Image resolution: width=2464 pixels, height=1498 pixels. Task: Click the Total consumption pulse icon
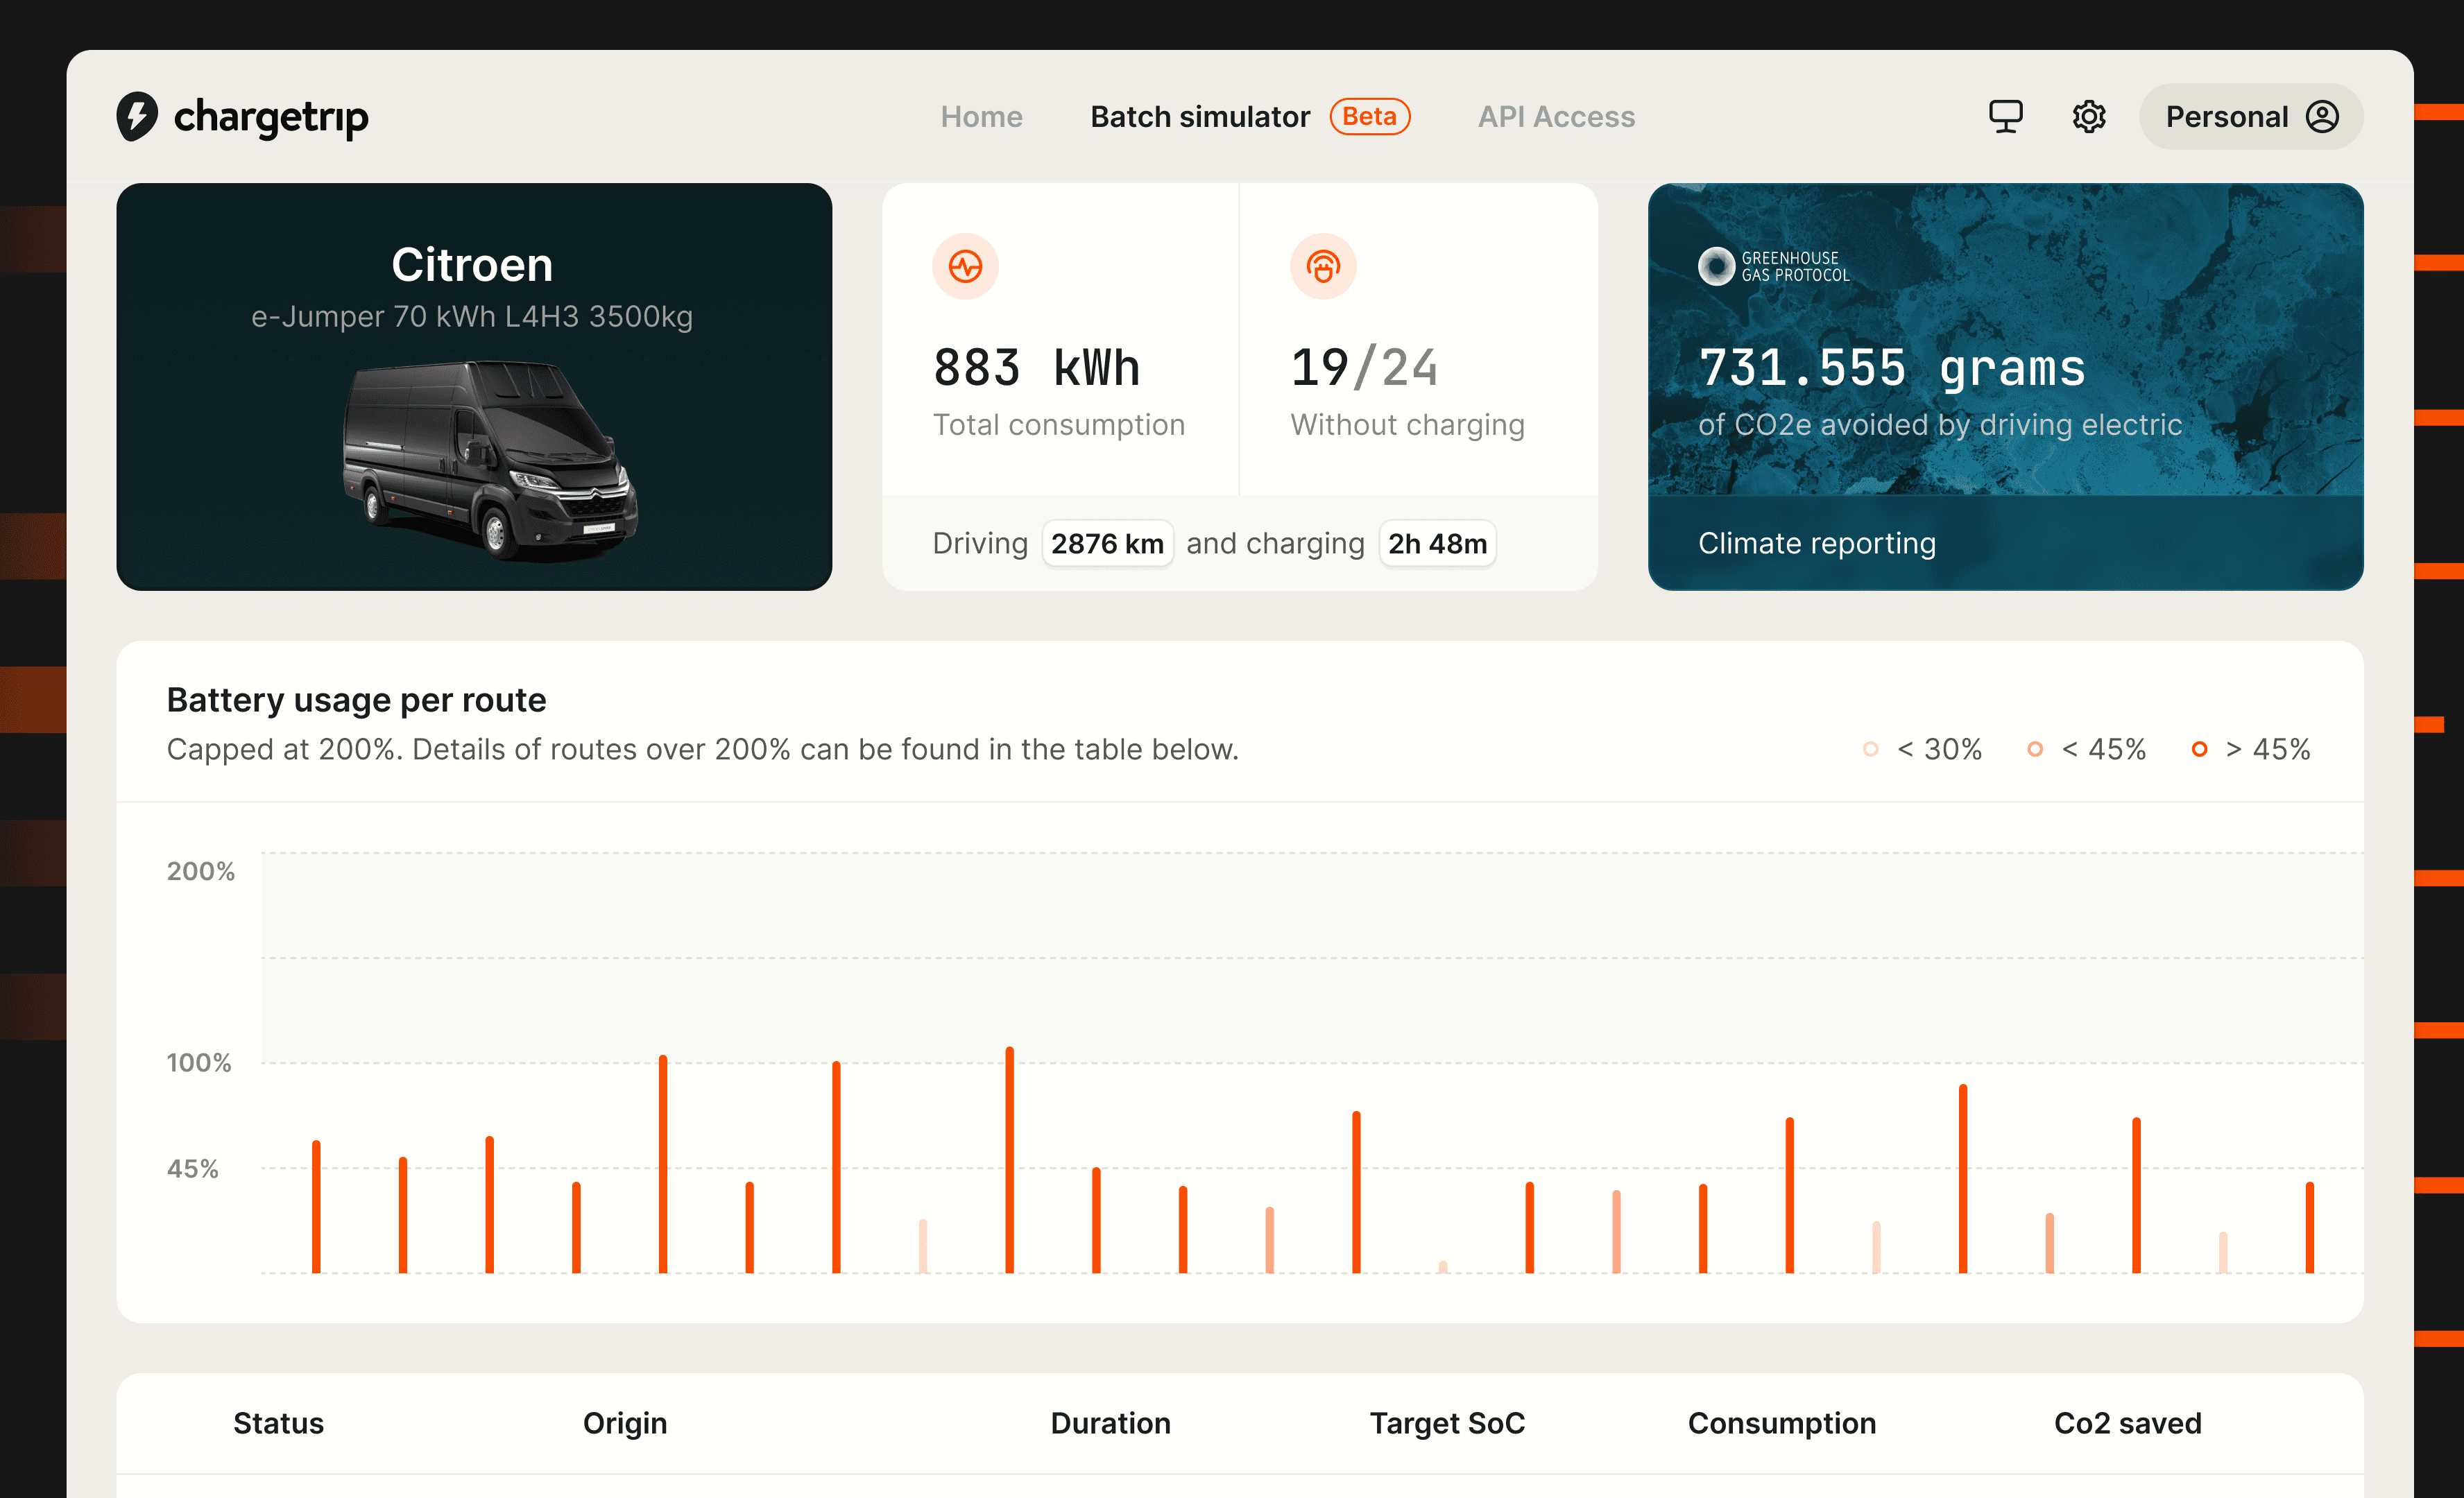click(965, 266)
